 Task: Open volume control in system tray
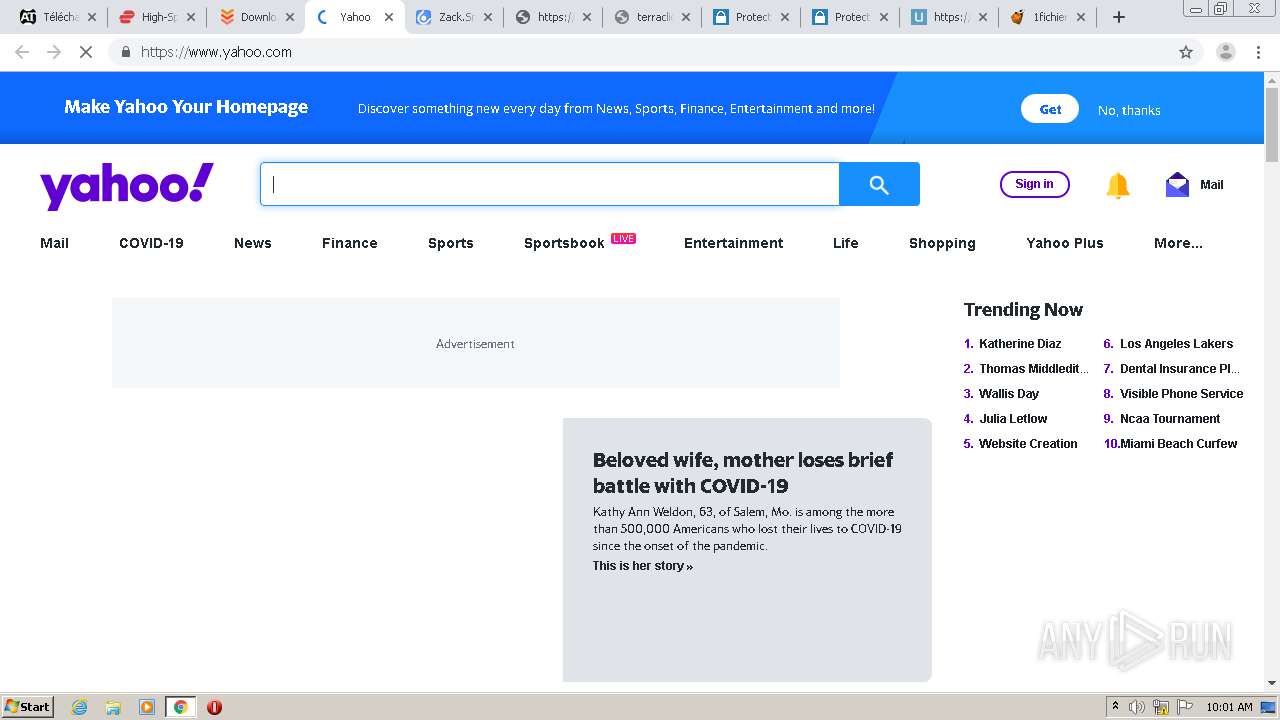[1137, 707]
